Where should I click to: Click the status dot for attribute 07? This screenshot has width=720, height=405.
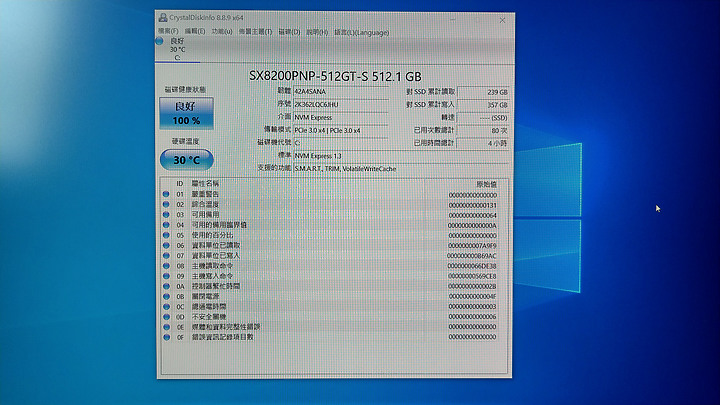(166, 255)
